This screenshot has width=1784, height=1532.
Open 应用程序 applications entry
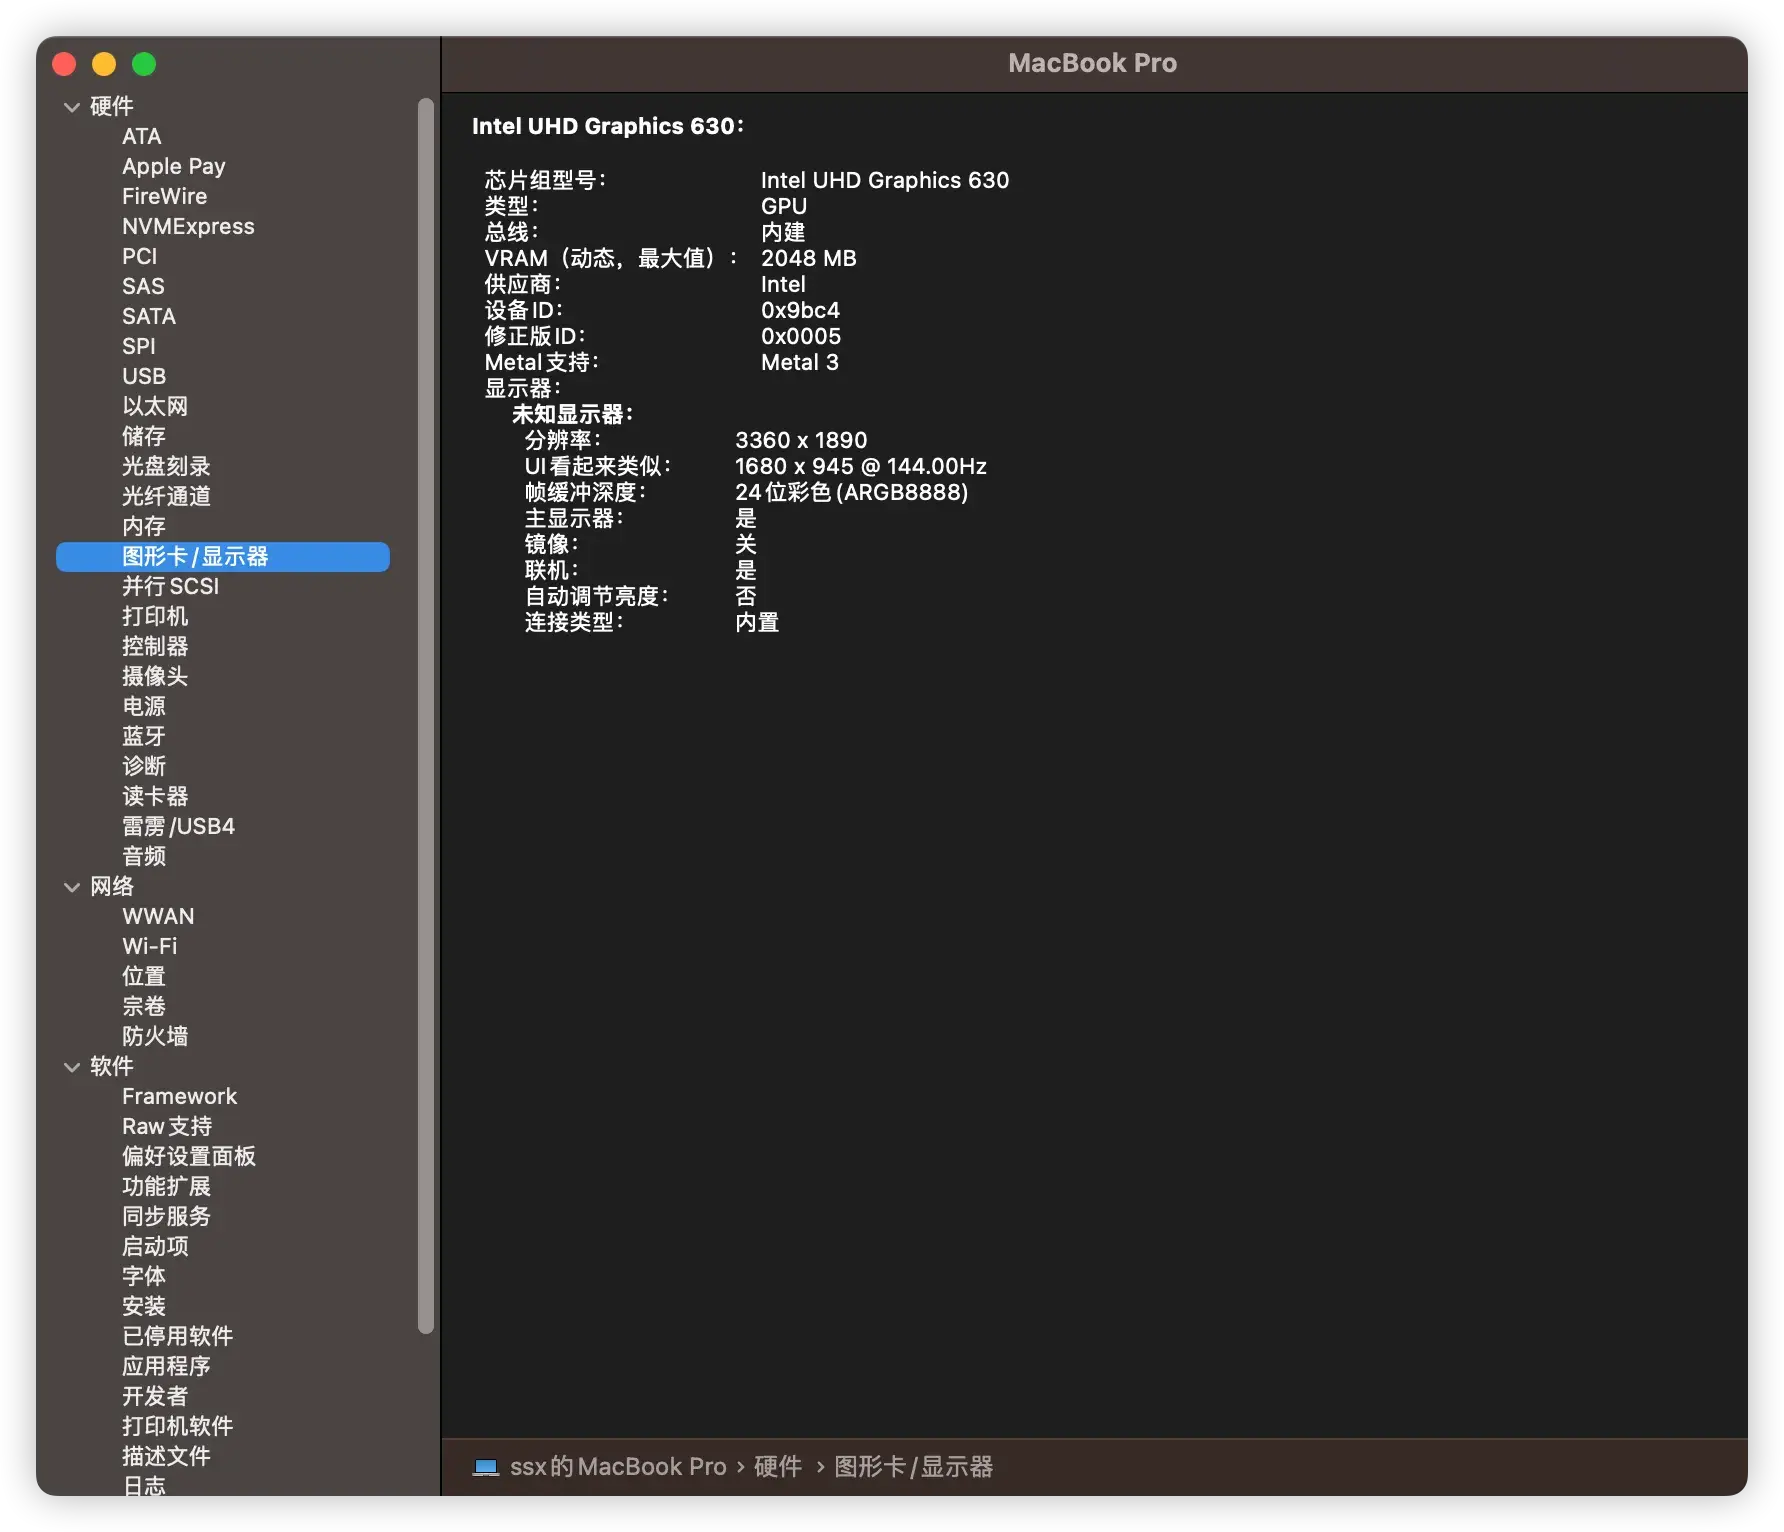pyautogui.click(x=166, y=1366)
